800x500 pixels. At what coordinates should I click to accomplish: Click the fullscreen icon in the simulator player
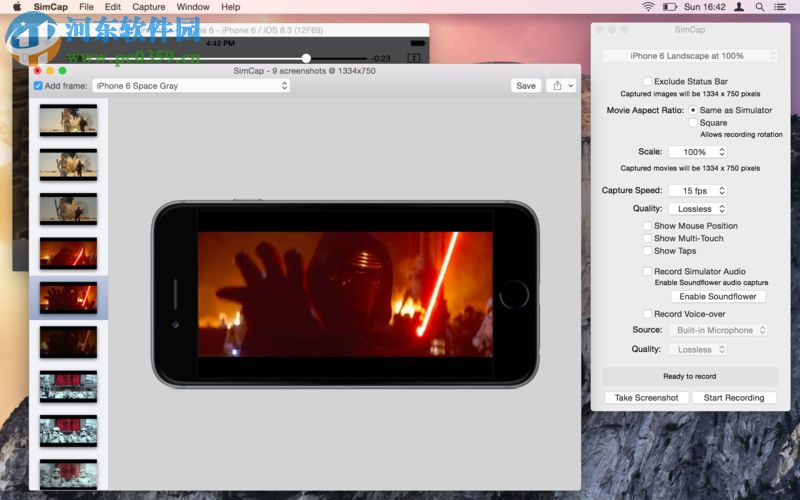414,58
